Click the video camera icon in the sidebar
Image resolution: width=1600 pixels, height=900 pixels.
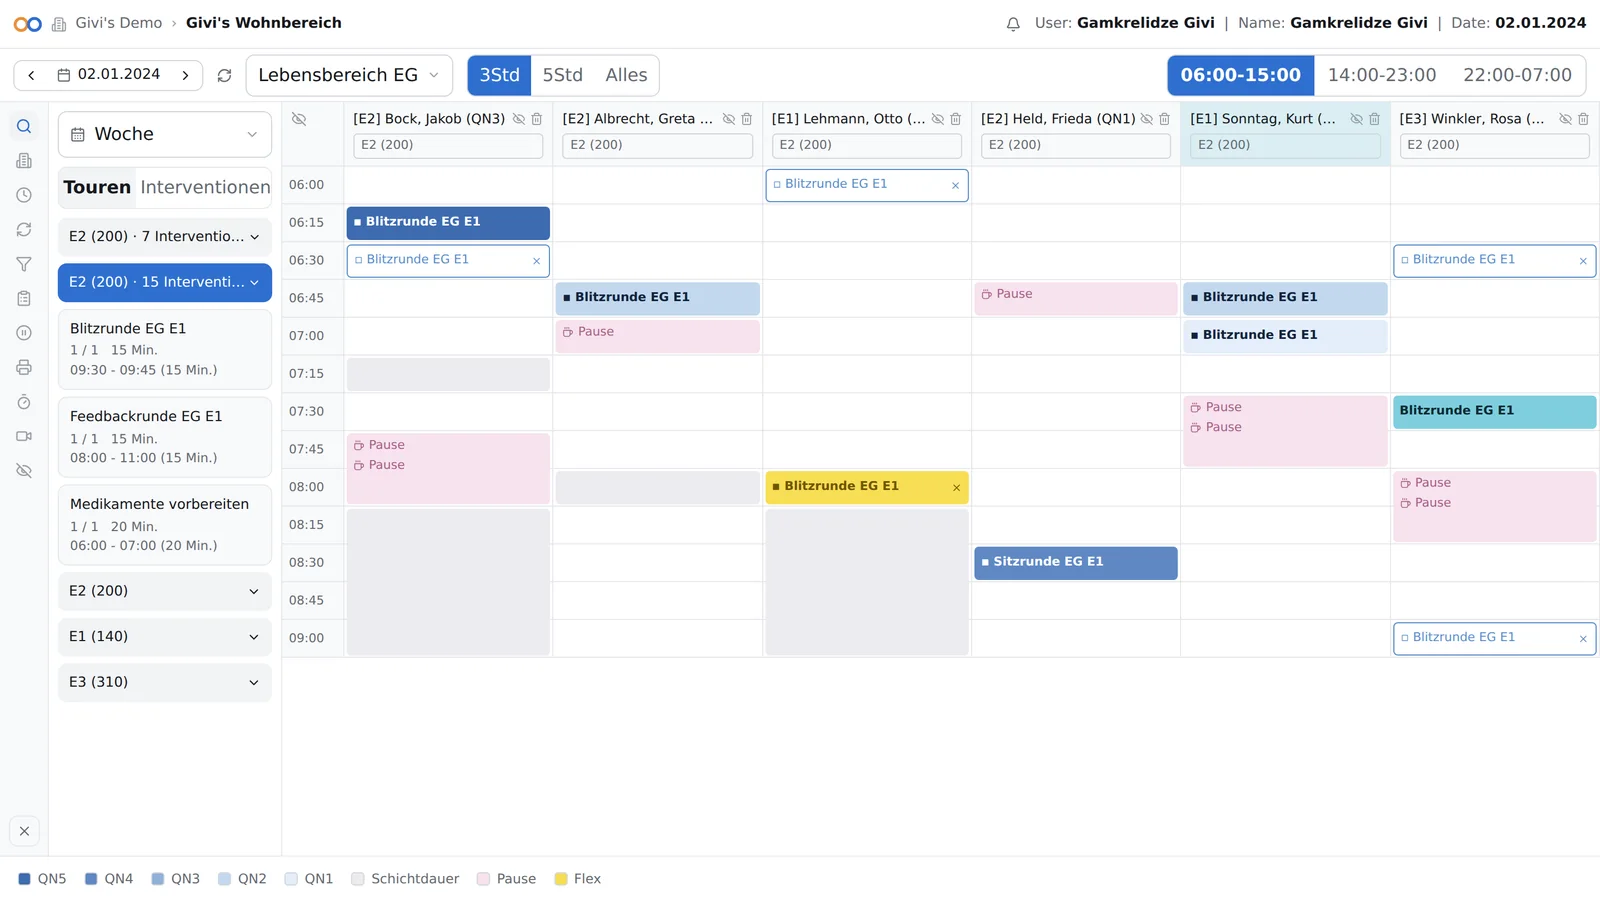(24, 436)
